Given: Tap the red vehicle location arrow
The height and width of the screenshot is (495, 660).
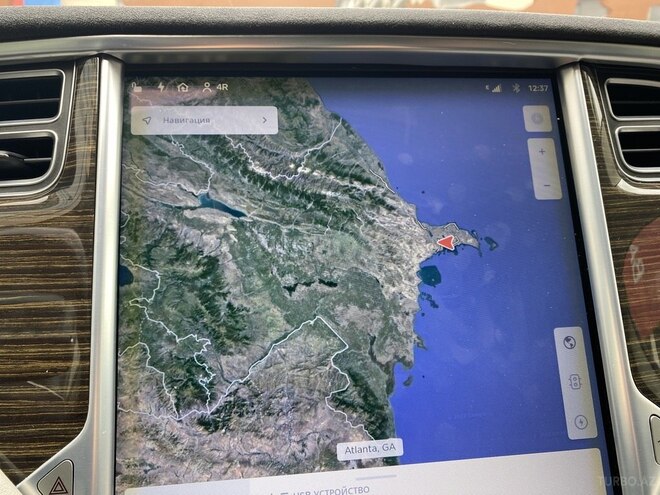Looking at the screenshot, I should (x=446, y=242).
